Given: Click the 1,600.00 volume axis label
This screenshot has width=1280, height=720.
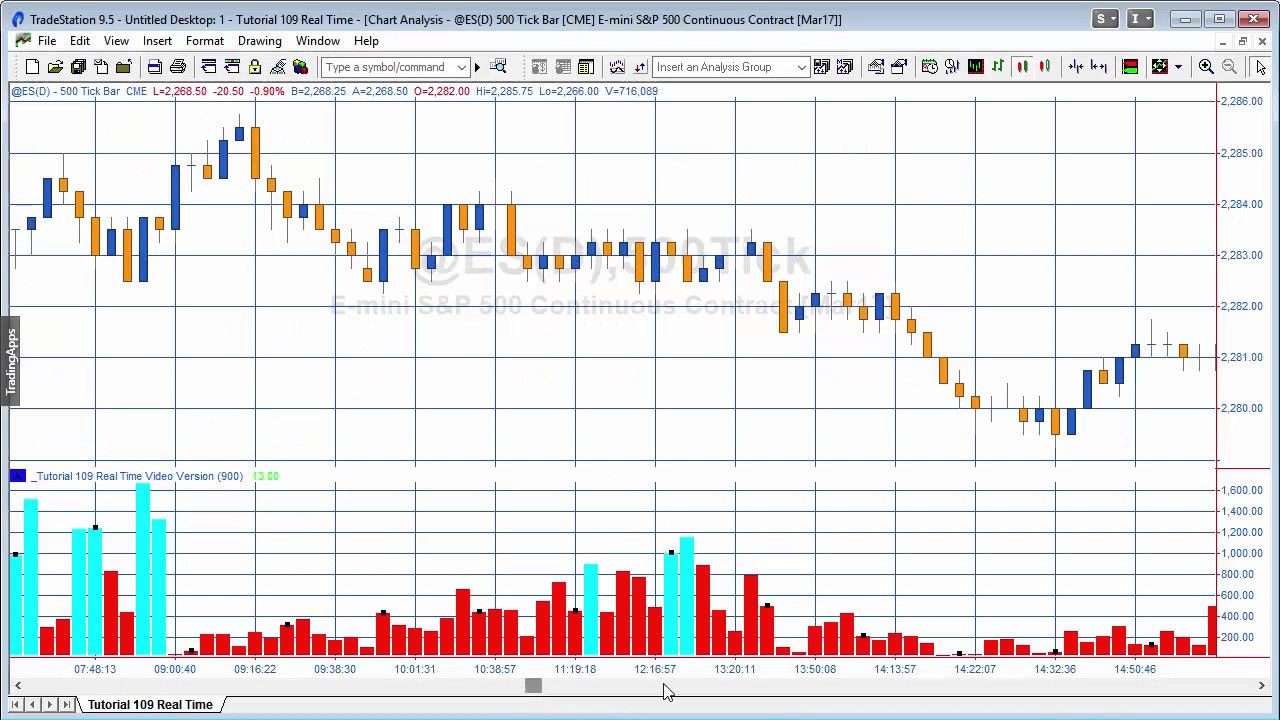Looking at the screenshot, I should [1241, 490].
